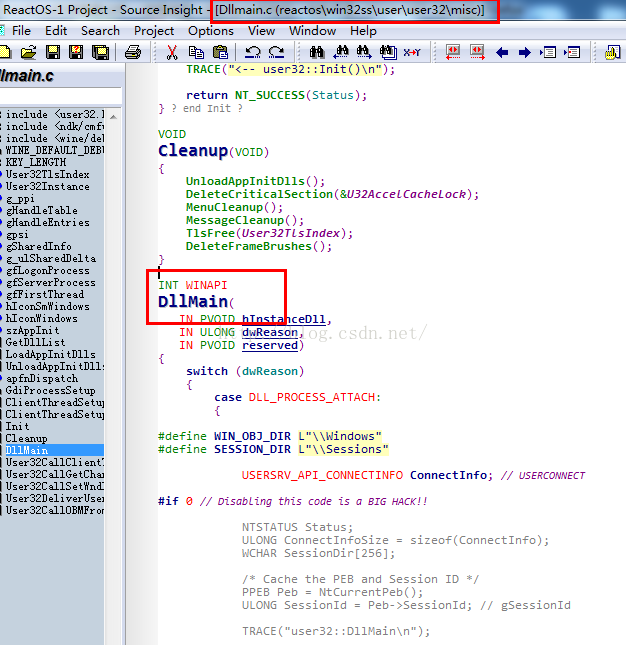Select GetDllList in the symbol list

tap(35, 342)
